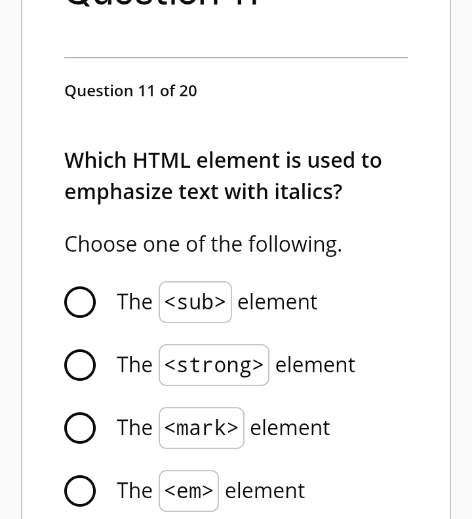Click the word "element" after the <em> tag
Viewport: 472px width, 519px height.
point(265,491)
